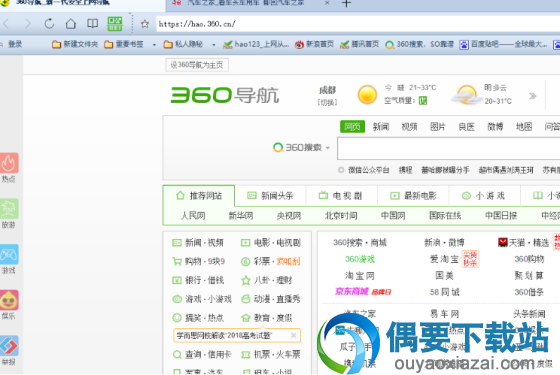
Task: Open the 北京时间 link
Action: point(341,216)
